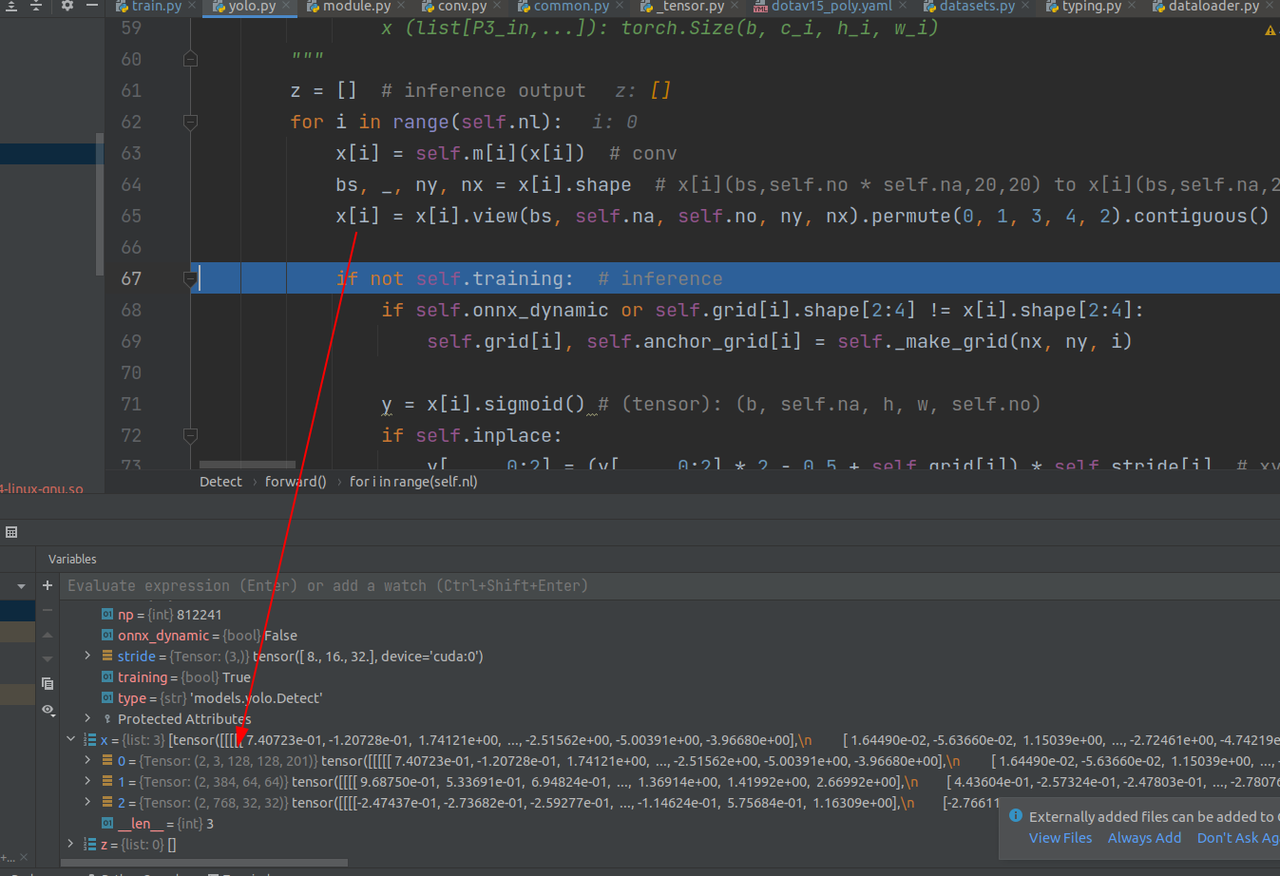The width and height of the screenshot is (1280, 876).
Task: Click Always Add in the notification
Action: pos(1144,838)
